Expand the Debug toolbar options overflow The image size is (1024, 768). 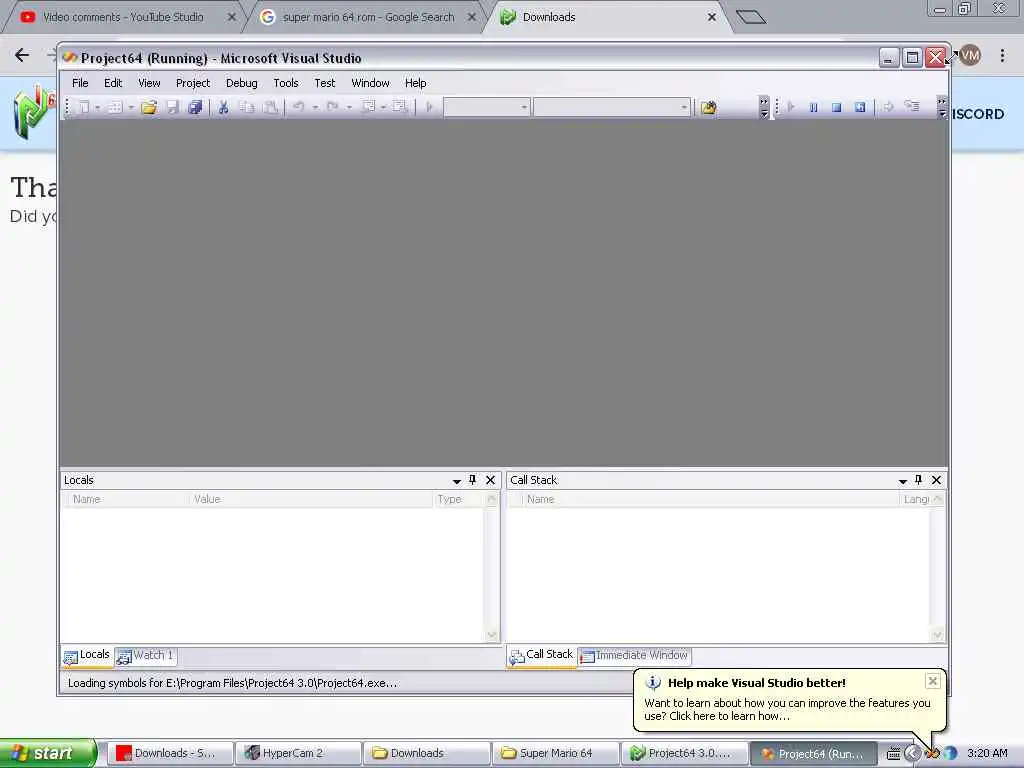[942, 107]
